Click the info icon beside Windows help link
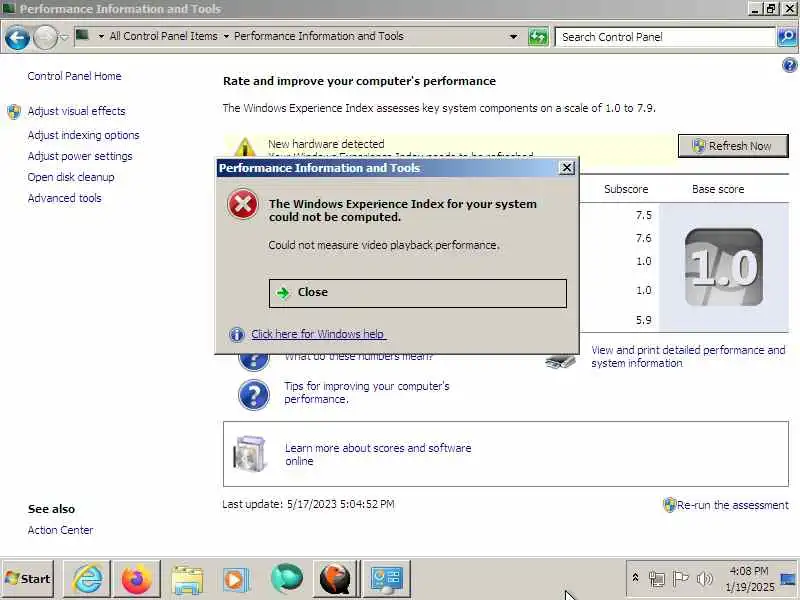Image resolution: width=800 pixels, height=600 pixels. click(236, 334)
